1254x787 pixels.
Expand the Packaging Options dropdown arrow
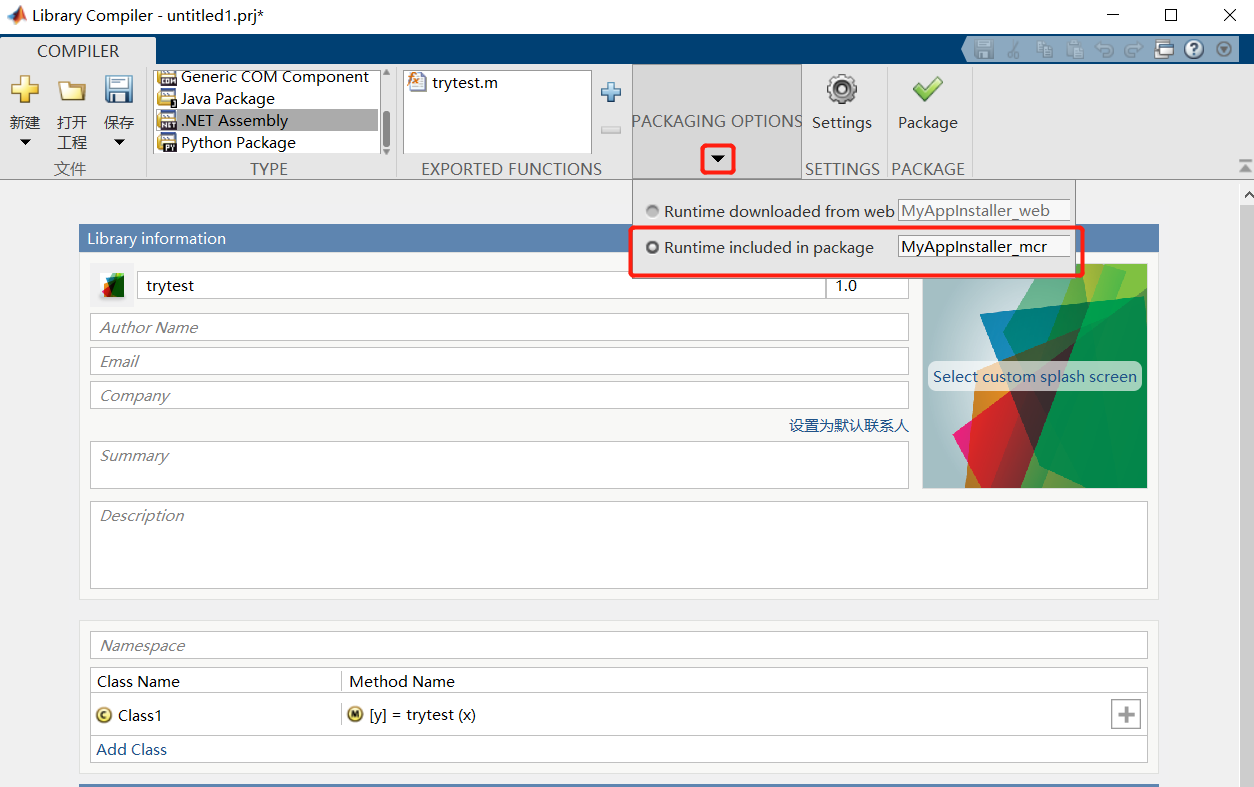pyautogui.click(x=717, y=159)
